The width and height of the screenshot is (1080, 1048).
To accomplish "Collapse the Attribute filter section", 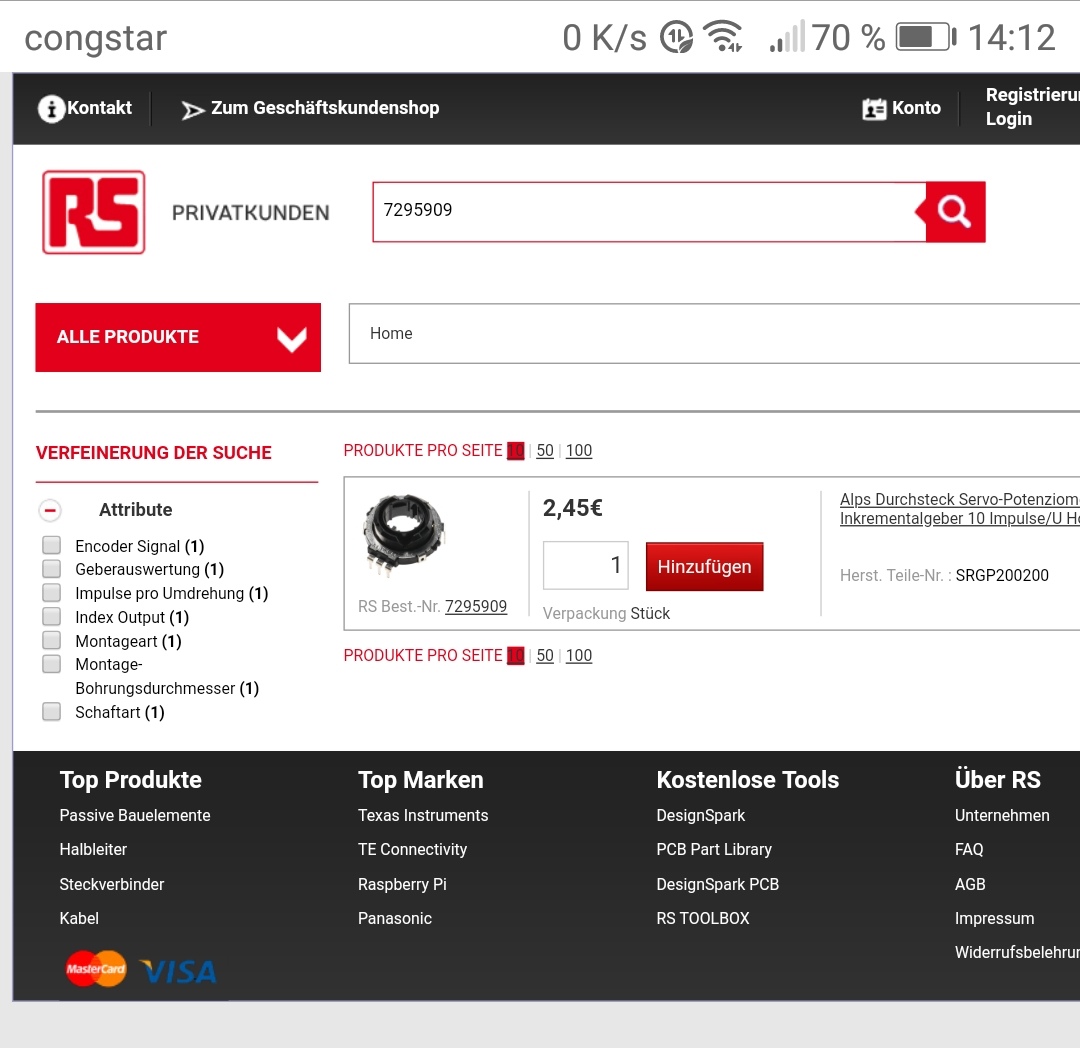I will [x=50, y=510].
